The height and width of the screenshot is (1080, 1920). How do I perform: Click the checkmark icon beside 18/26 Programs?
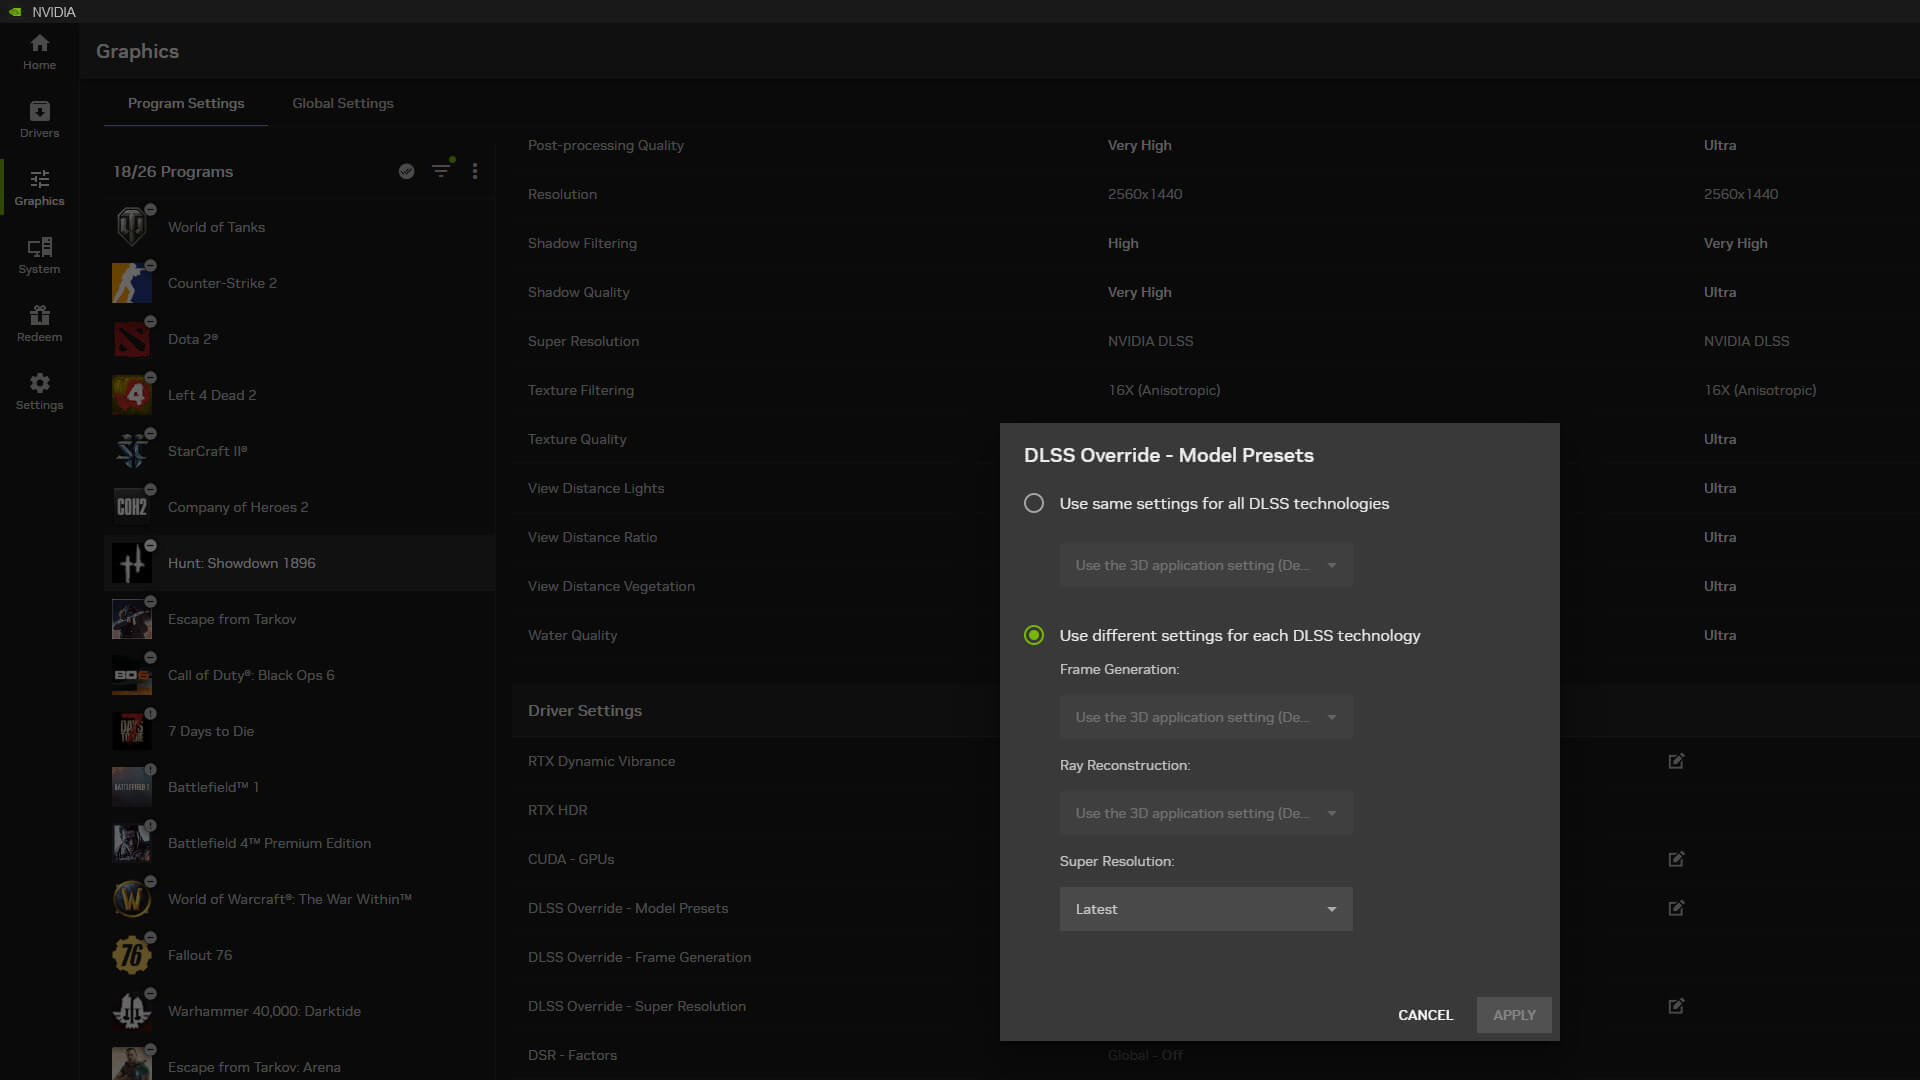[406, 171]
